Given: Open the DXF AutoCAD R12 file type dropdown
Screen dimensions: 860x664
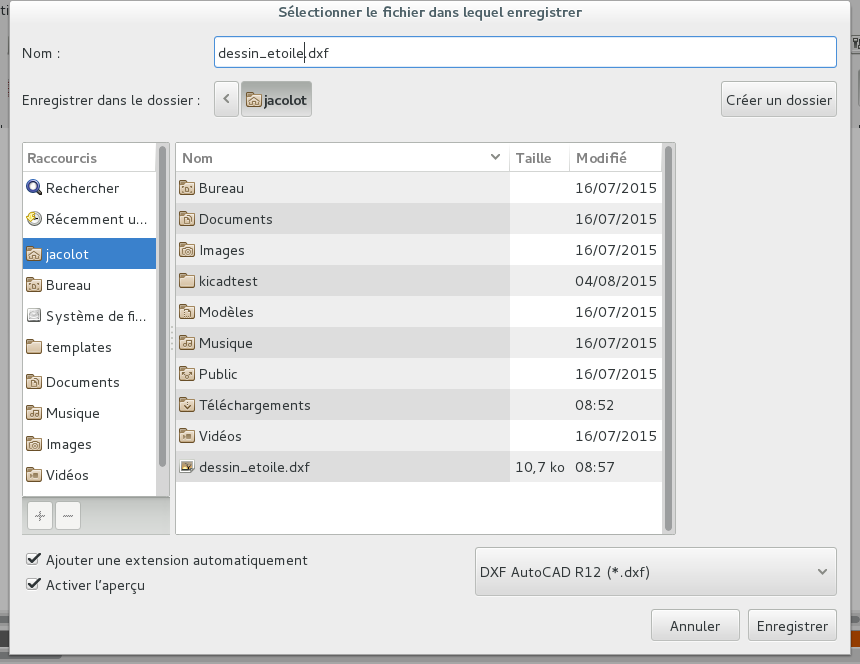Looking at the screenshot, I should click(x=655, y=572).
